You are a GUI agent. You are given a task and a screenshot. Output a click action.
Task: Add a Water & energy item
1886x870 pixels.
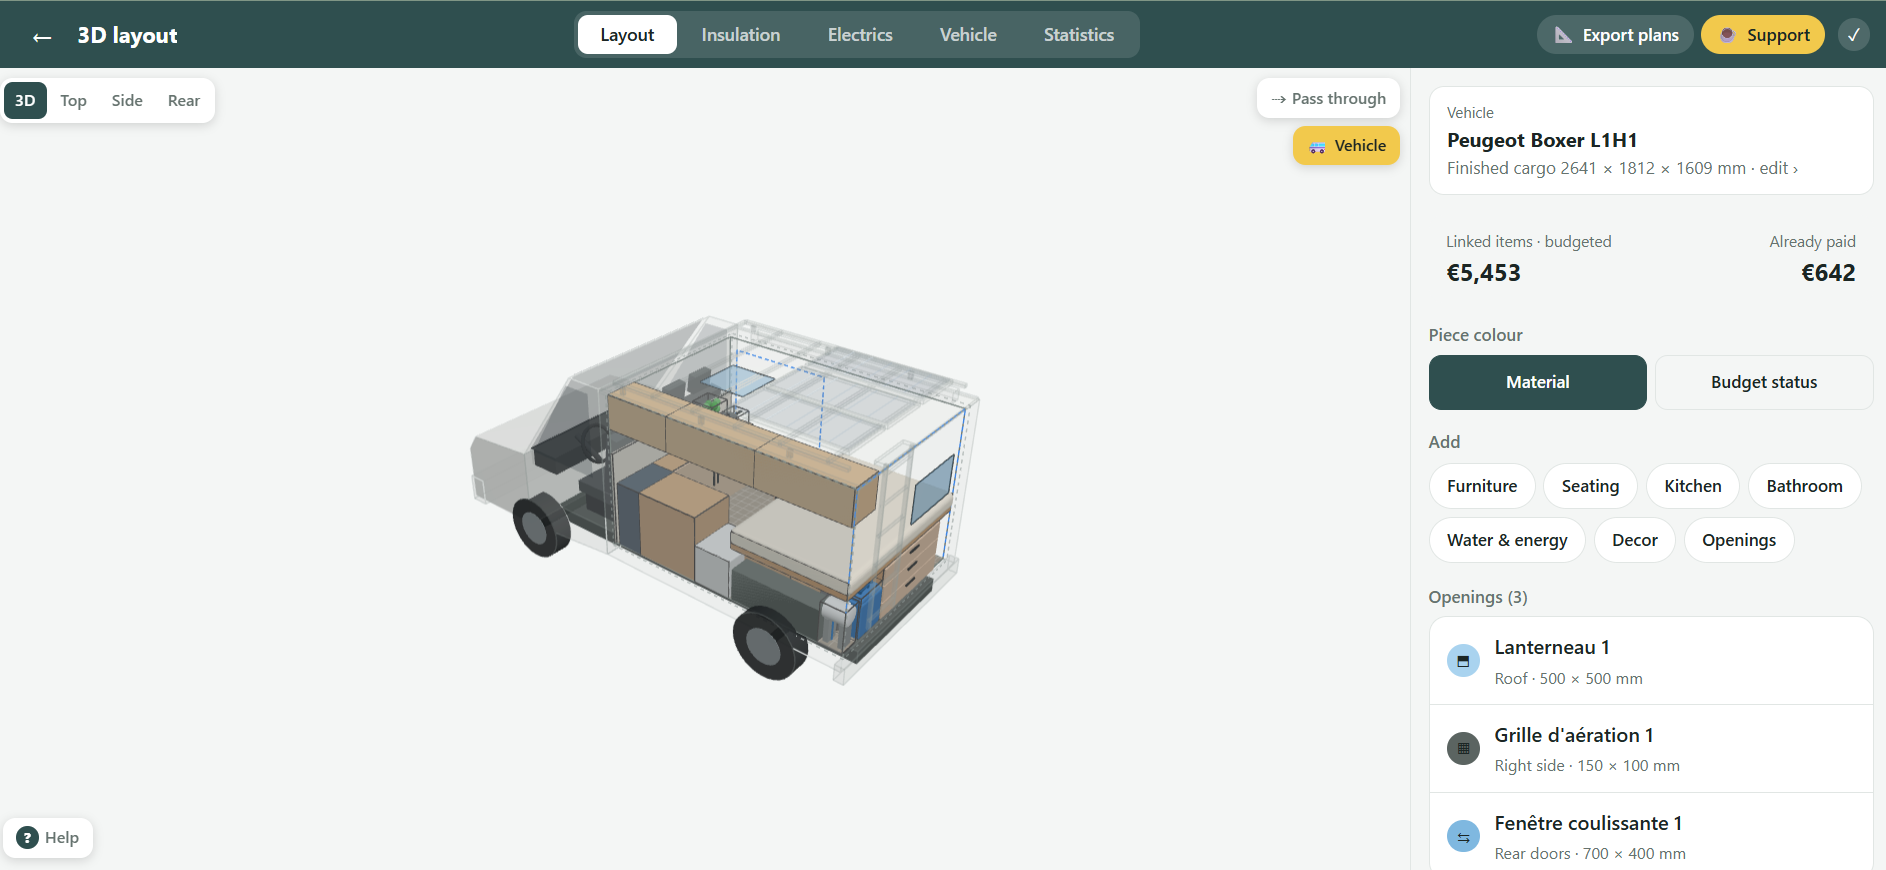(x=1507, y=540)
